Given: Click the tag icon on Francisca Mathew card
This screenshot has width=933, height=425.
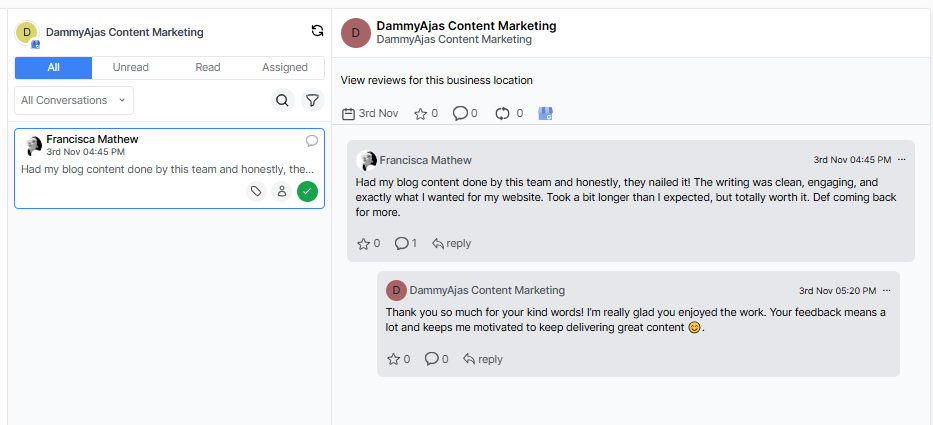Looking at the screenshot, I should point(256,192).
